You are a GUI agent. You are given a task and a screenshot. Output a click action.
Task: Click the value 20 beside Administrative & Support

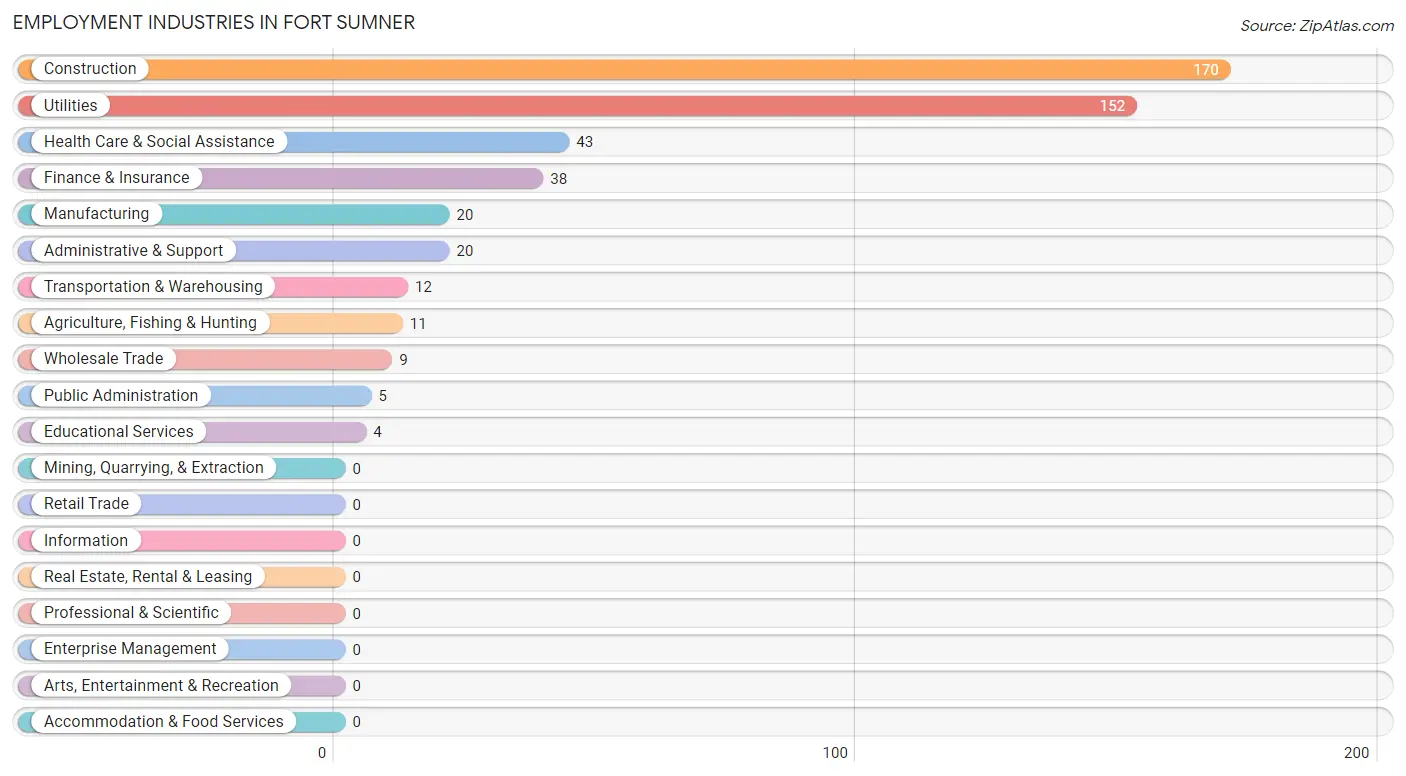tap(465, 251)
